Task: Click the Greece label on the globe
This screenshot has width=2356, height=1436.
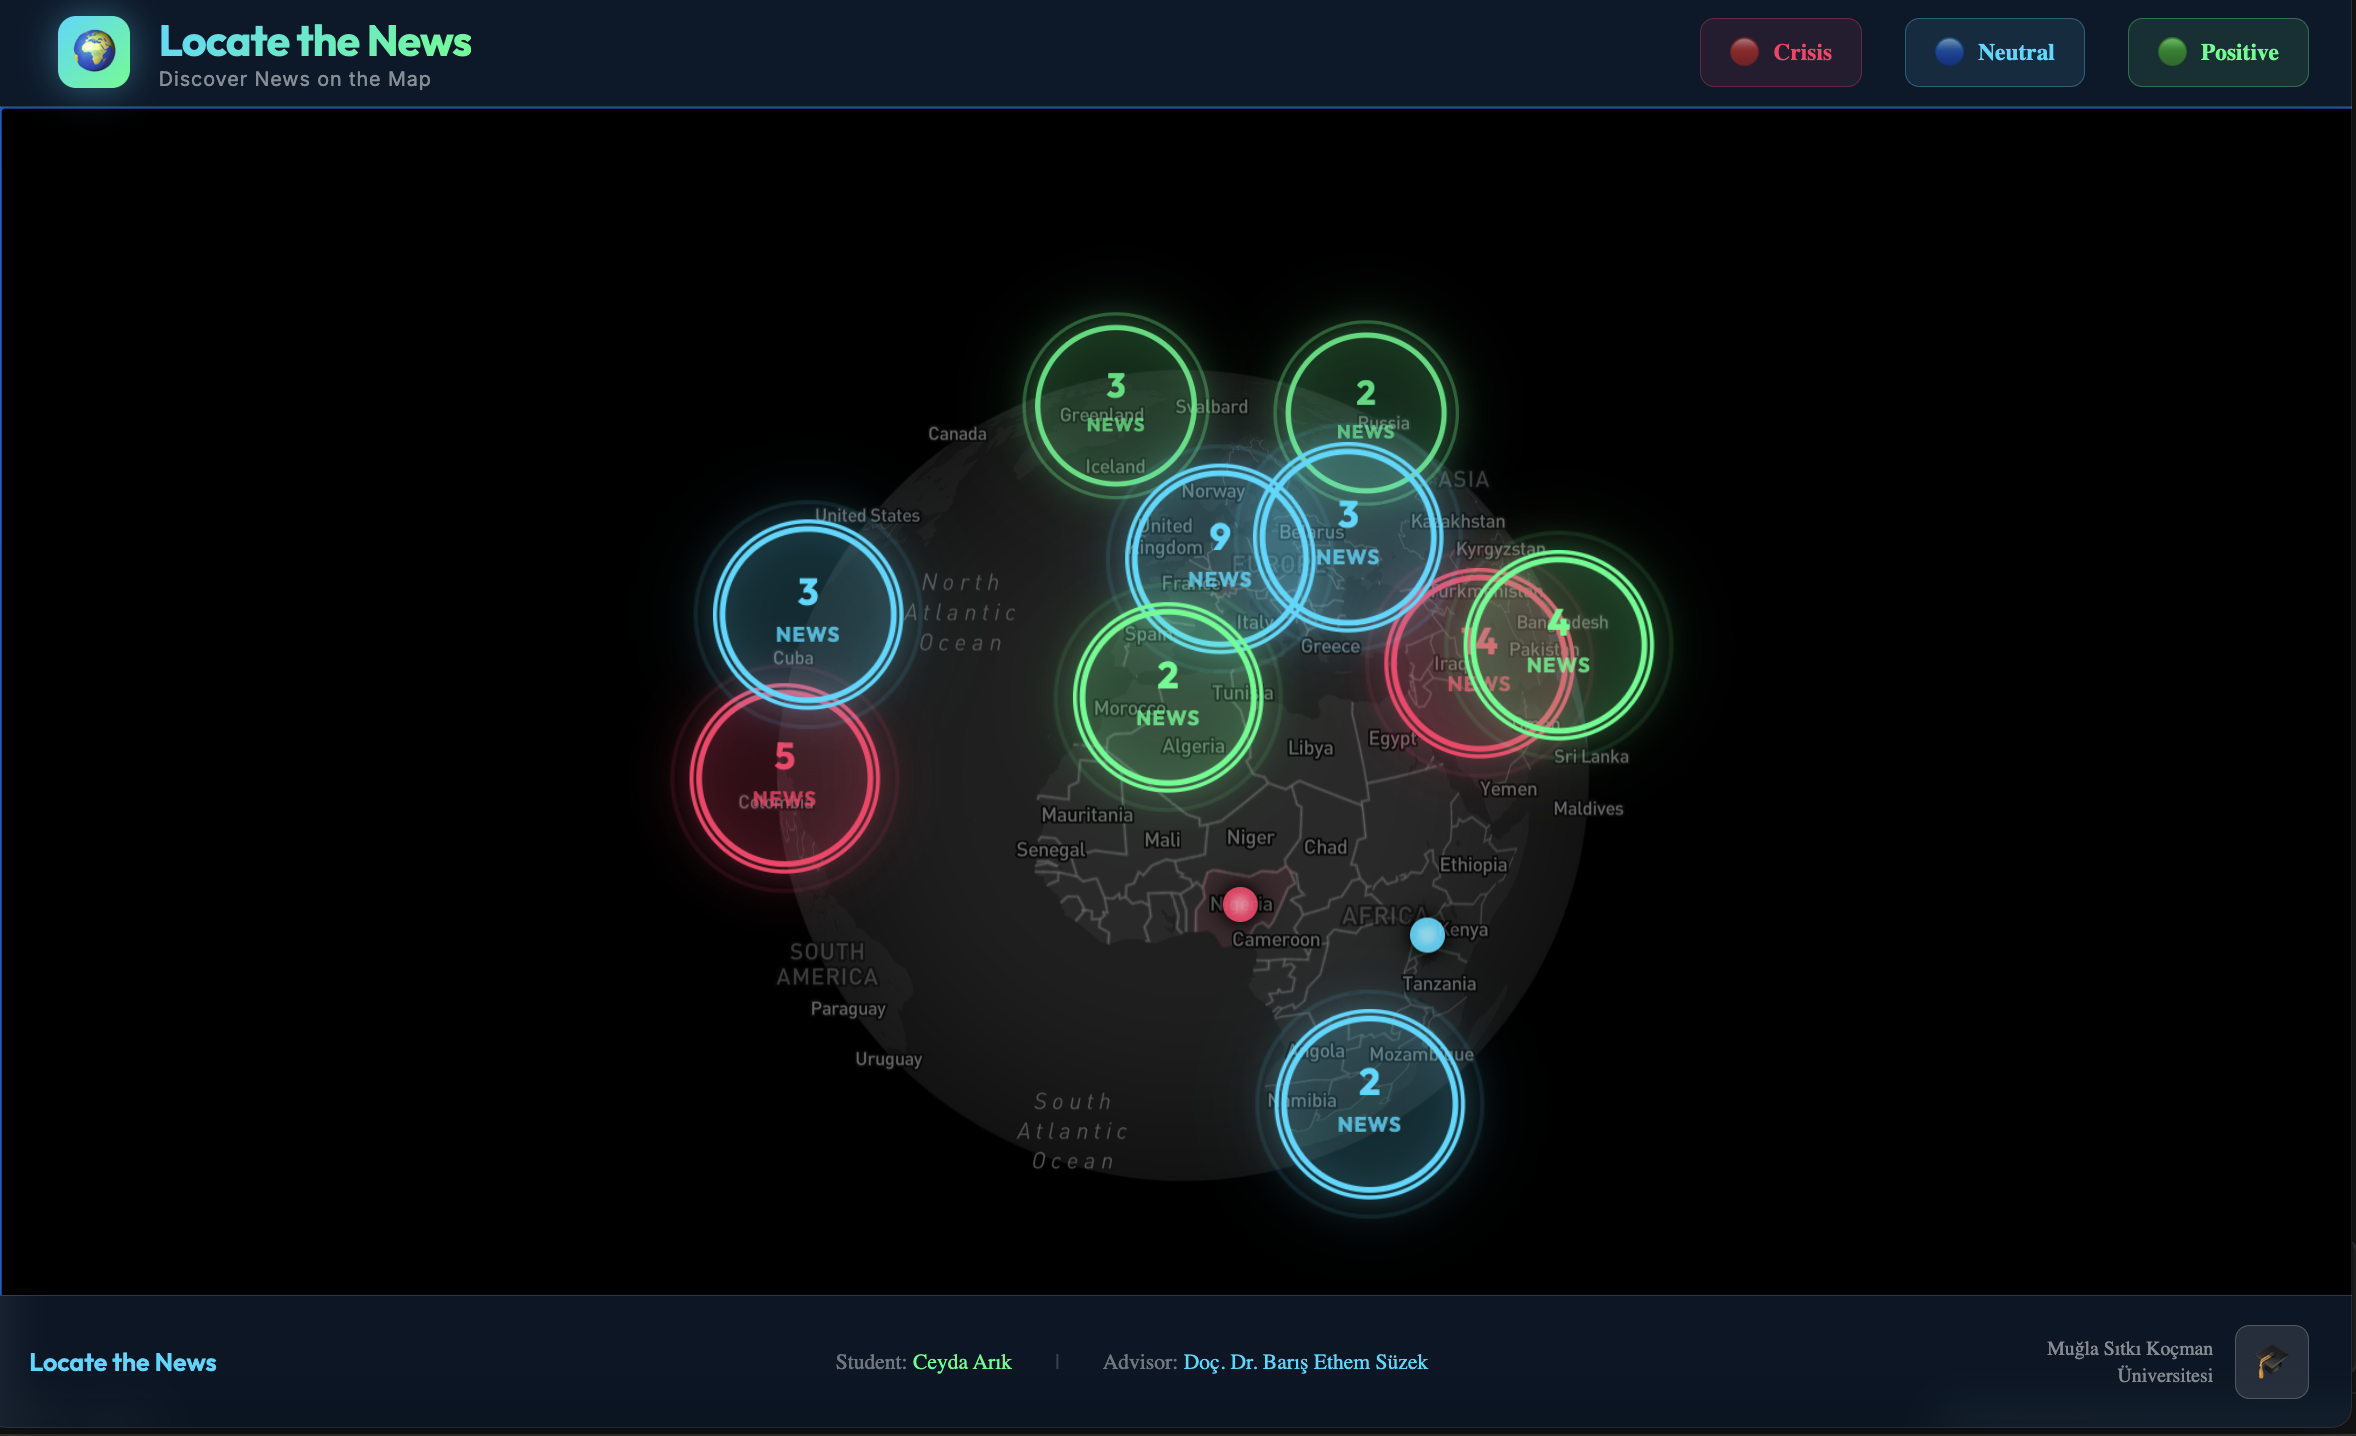Action: click(1330, 647)
